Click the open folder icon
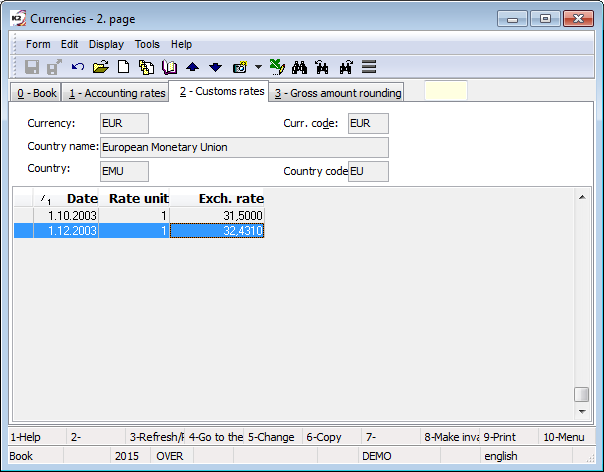 (101, 67)
